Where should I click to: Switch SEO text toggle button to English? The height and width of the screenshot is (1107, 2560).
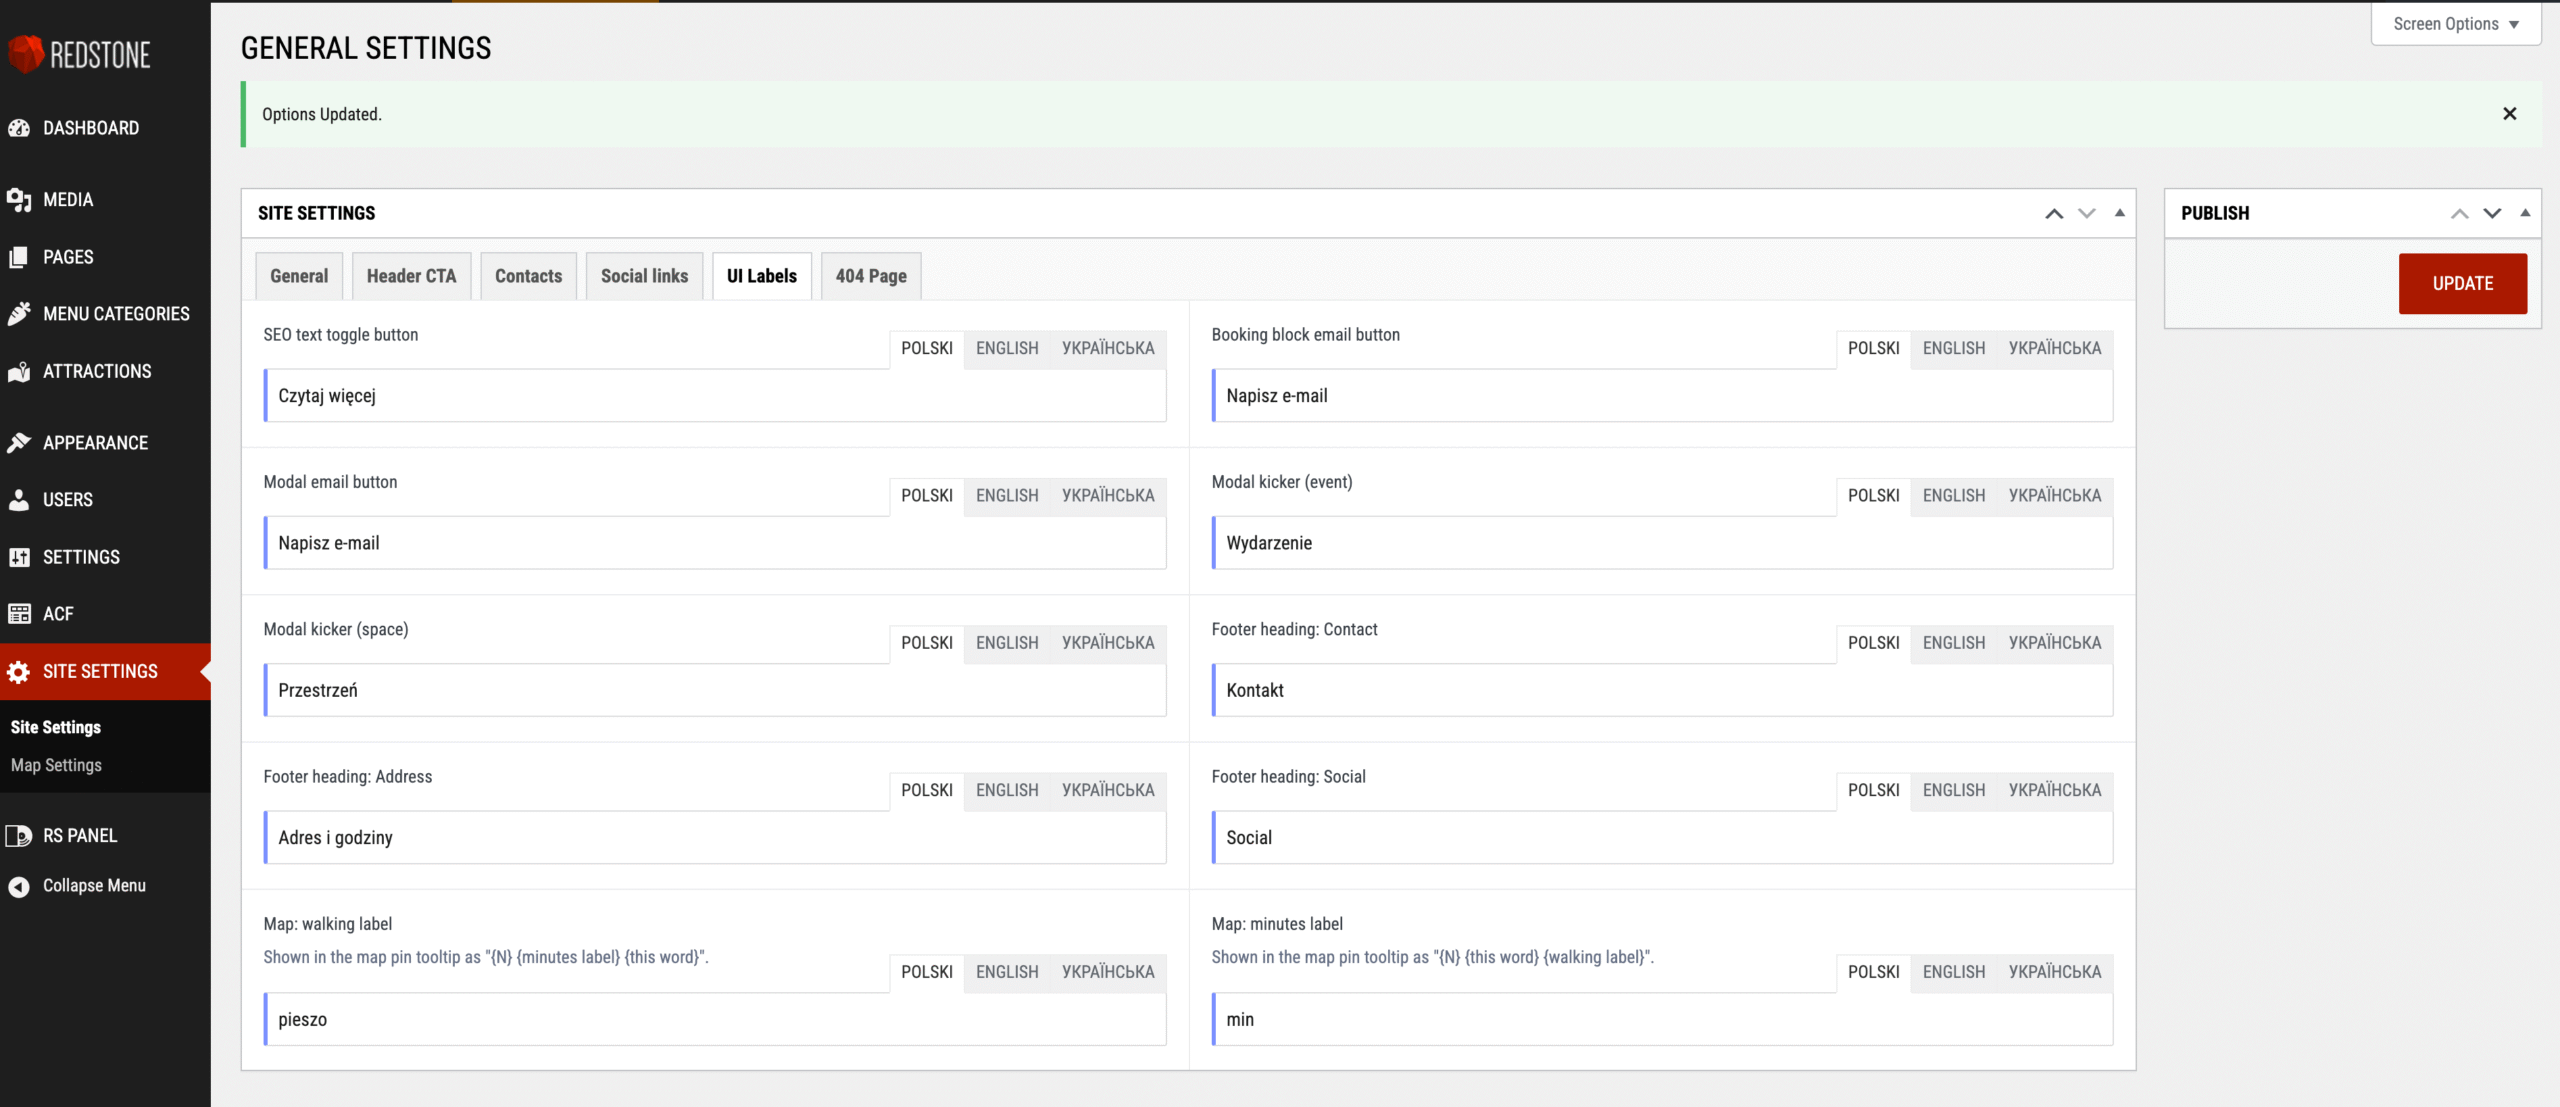click(x=1007, y=349)
